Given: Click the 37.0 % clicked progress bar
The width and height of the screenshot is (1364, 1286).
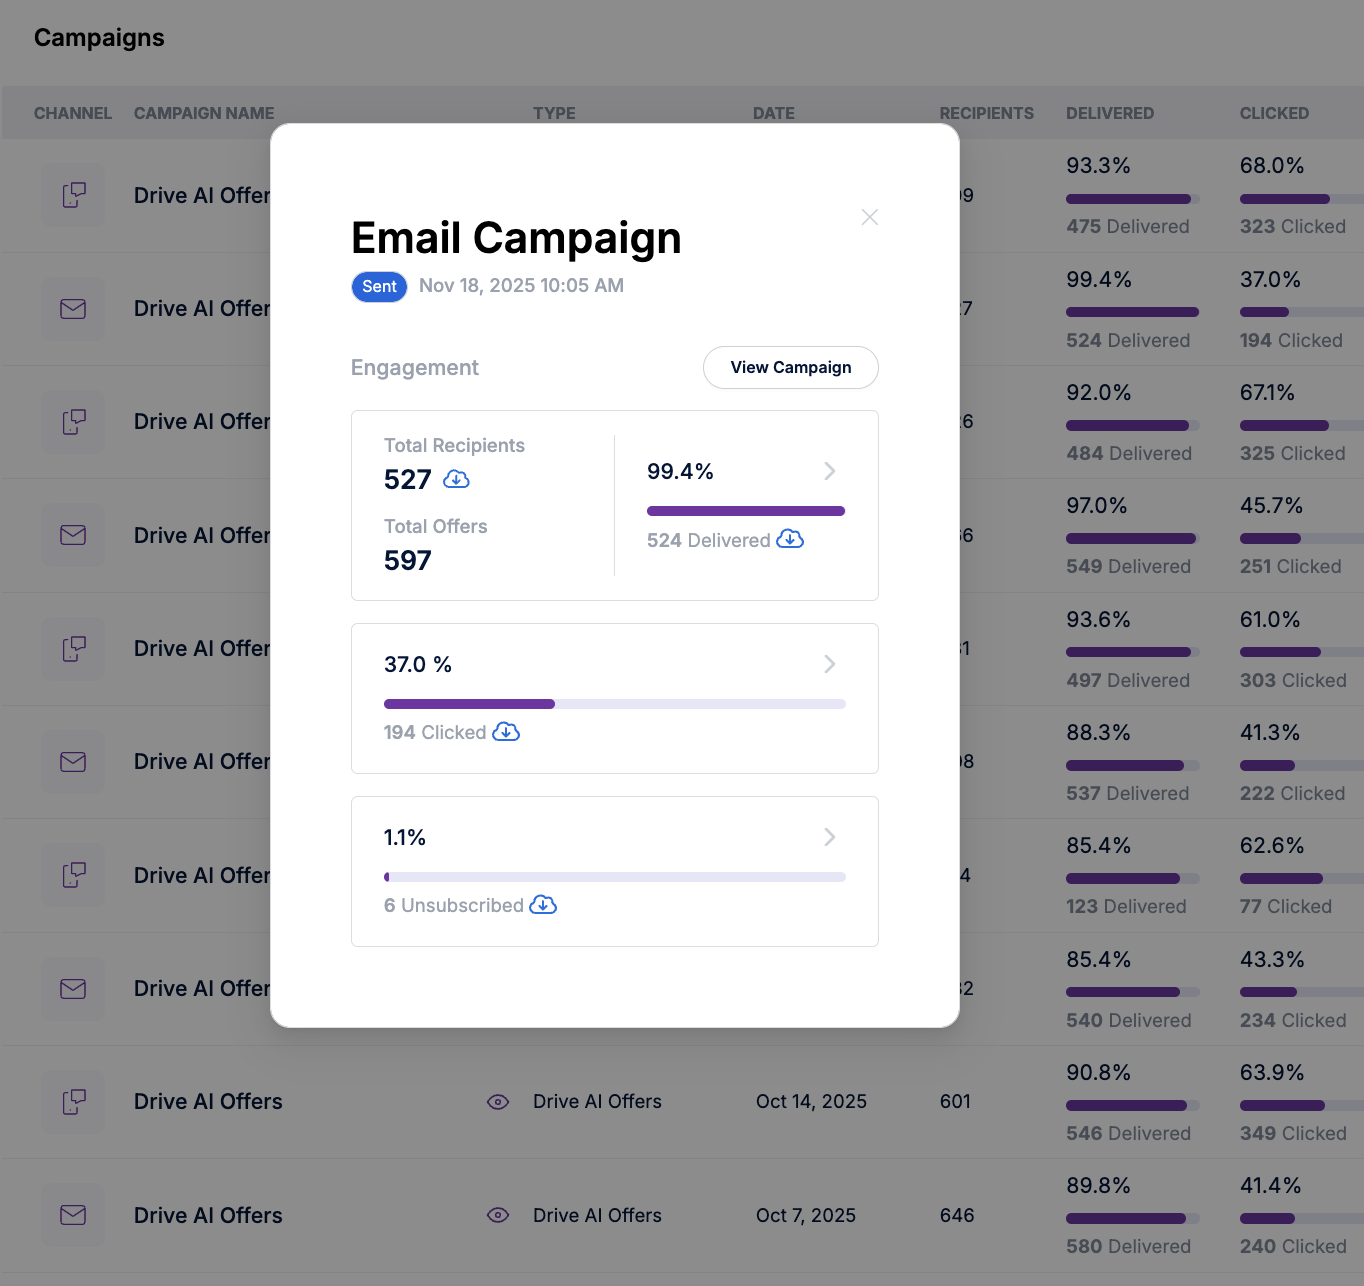Looking at the screenshot, I should [x=614, y=704].
